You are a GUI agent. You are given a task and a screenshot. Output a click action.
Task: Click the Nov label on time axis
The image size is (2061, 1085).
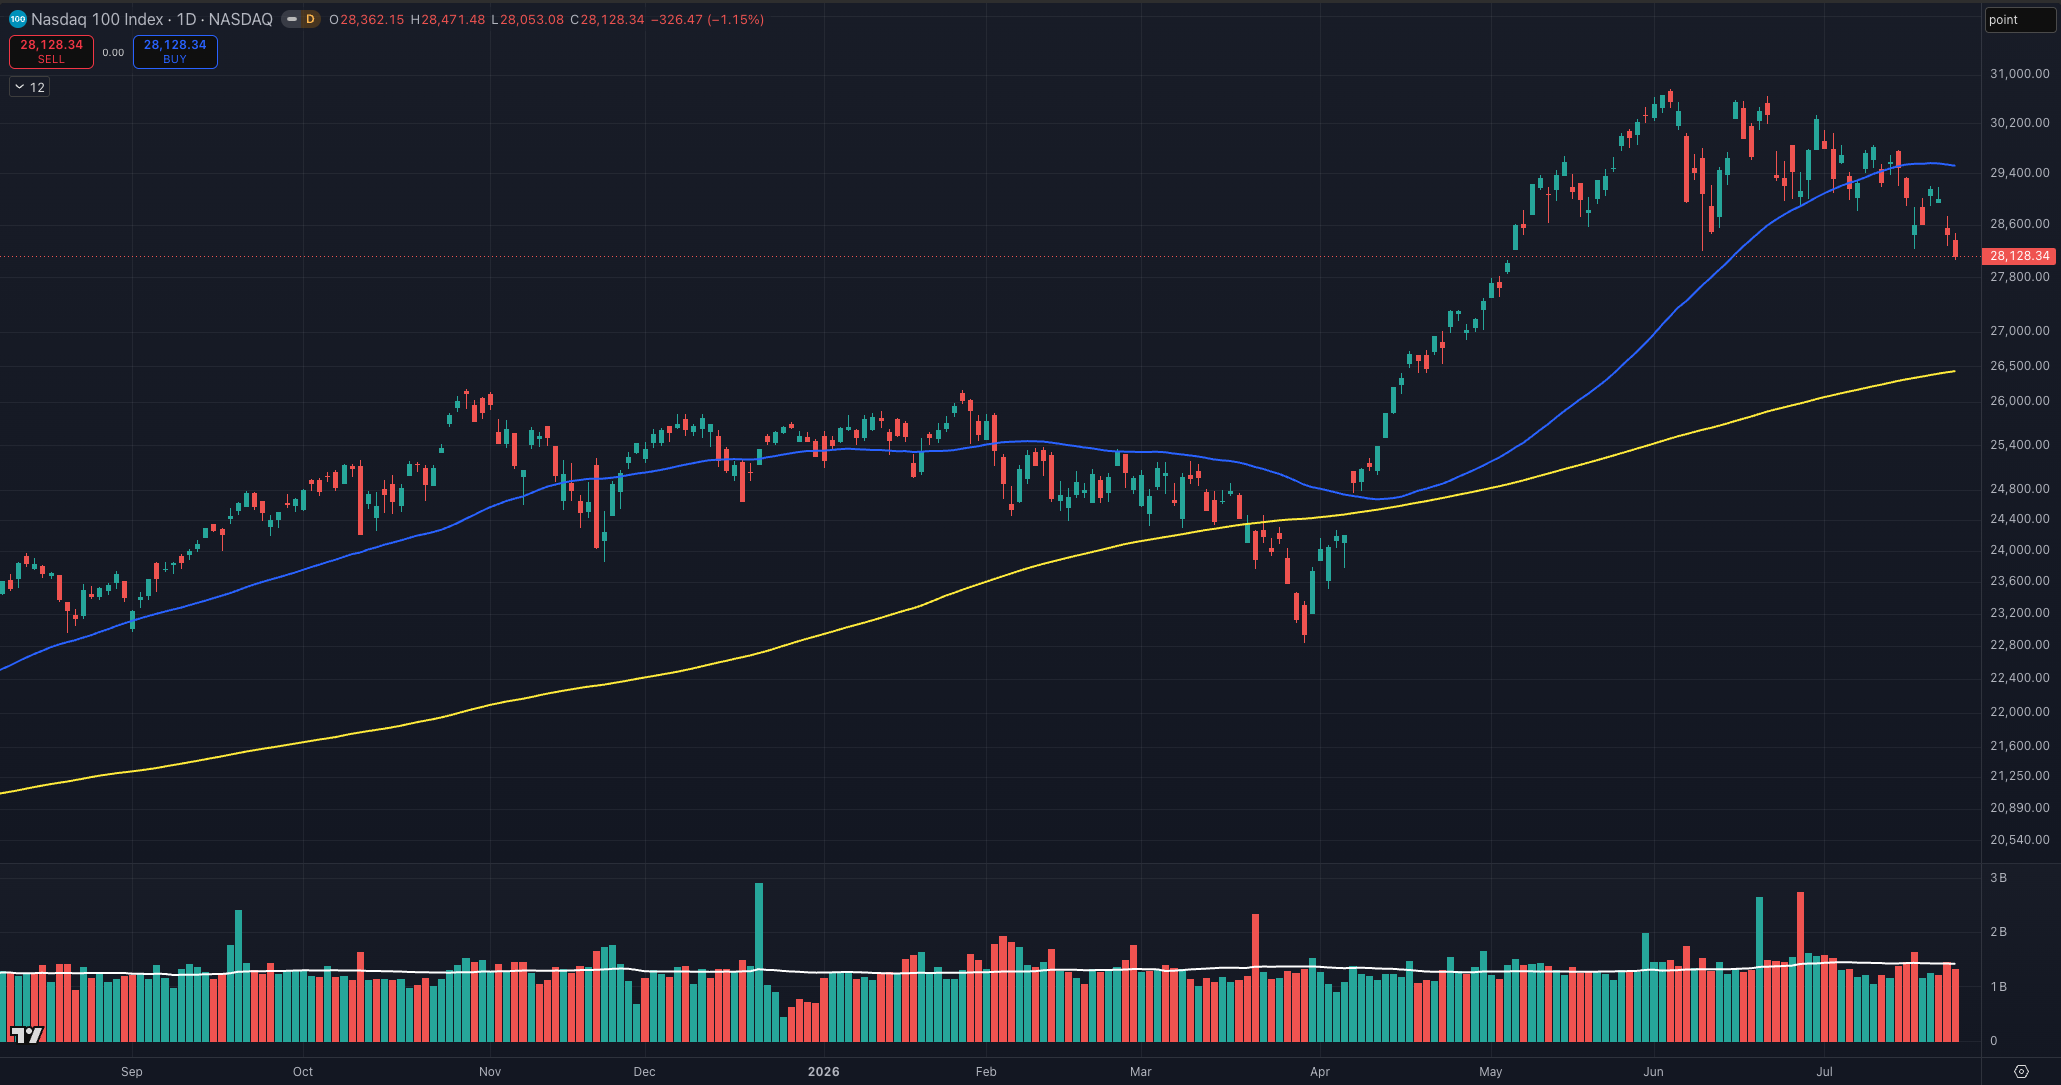[490, 1072]
